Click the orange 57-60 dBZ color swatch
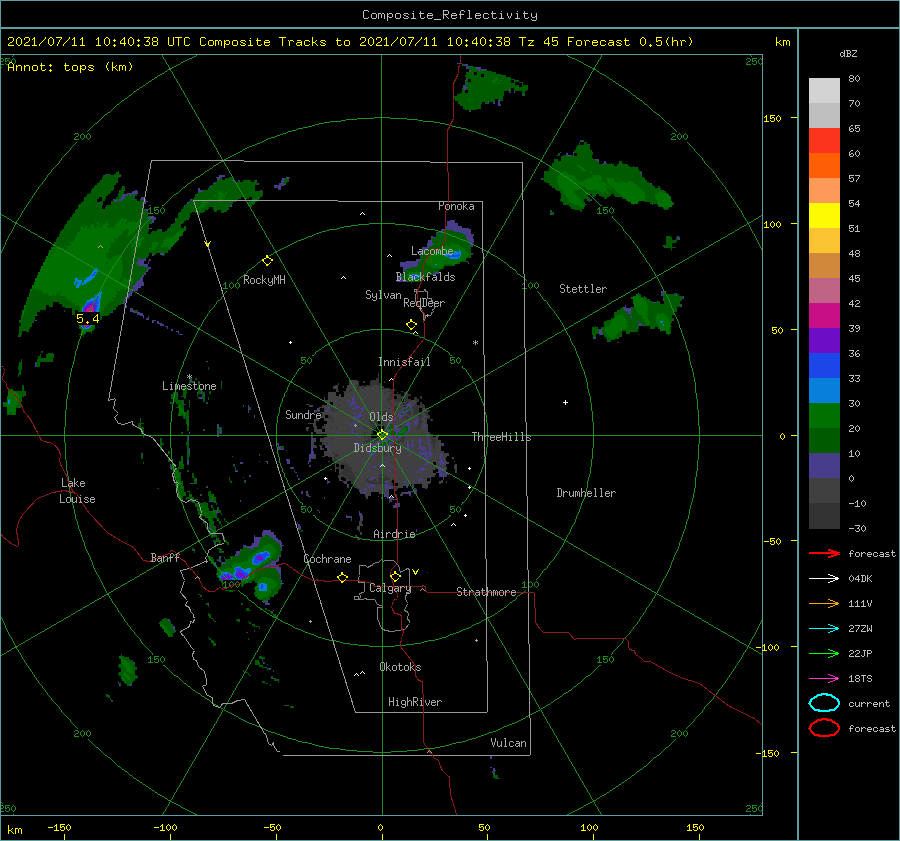The image size is (900, 841). [x=824, y=165]
